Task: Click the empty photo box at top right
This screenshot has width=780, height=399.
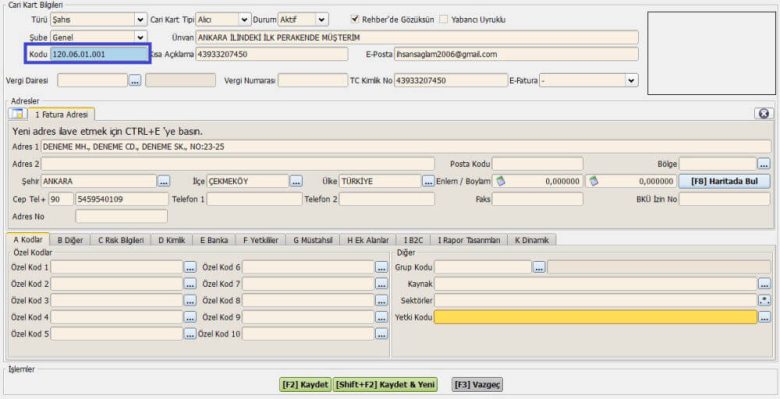Action: pos(711,53)
